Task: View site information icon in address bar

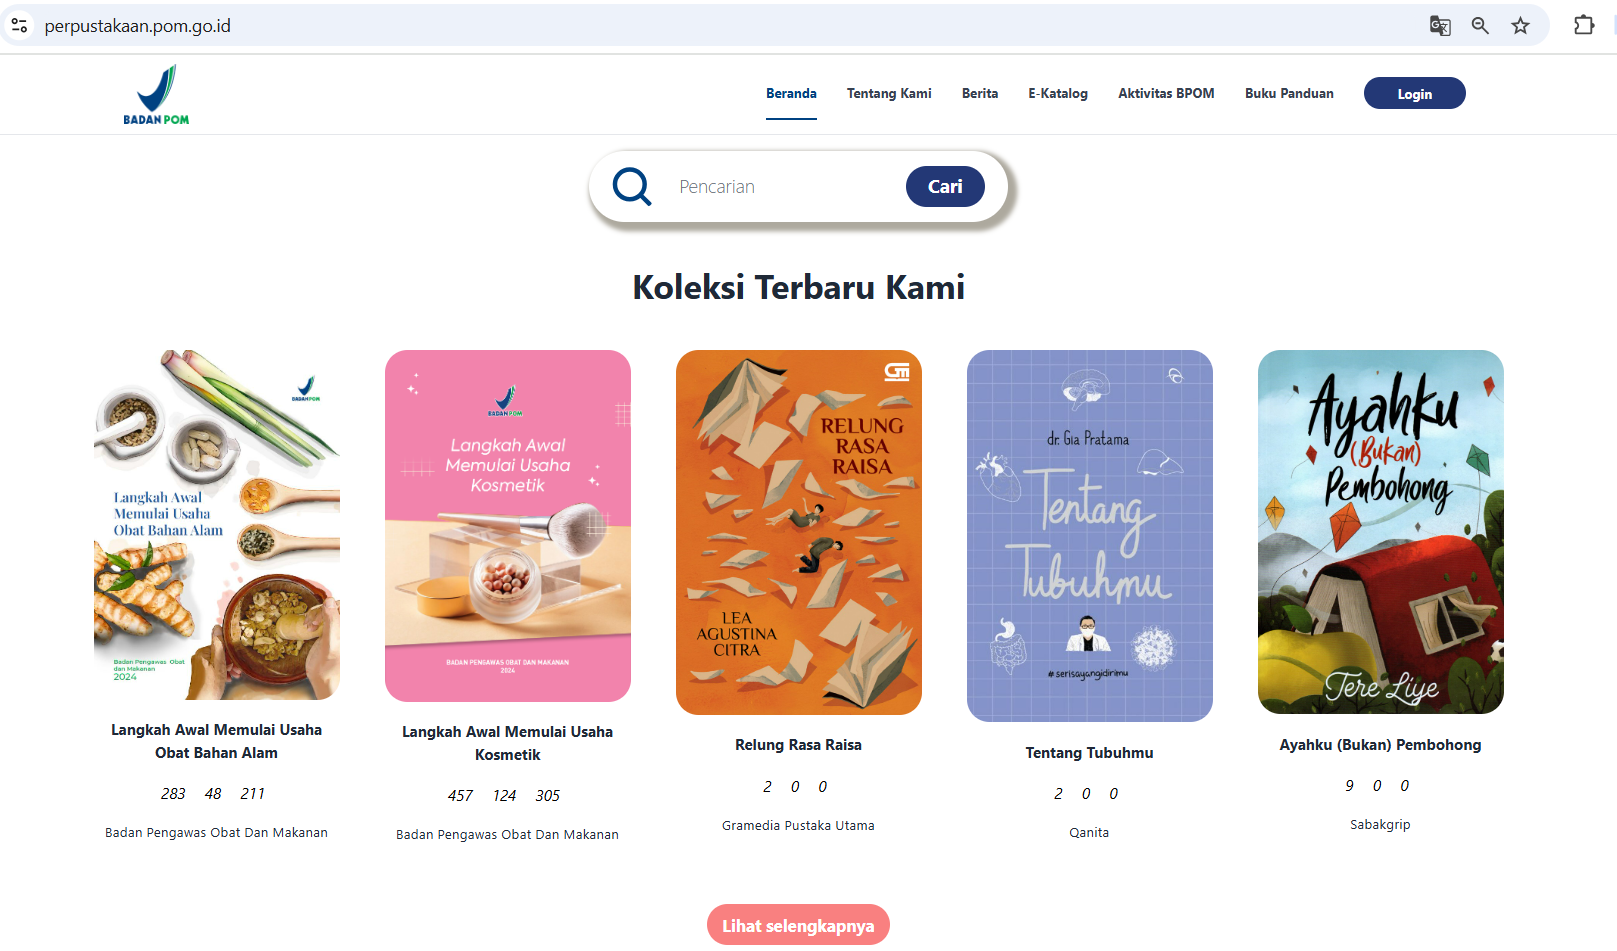Action: coord(19,25)
